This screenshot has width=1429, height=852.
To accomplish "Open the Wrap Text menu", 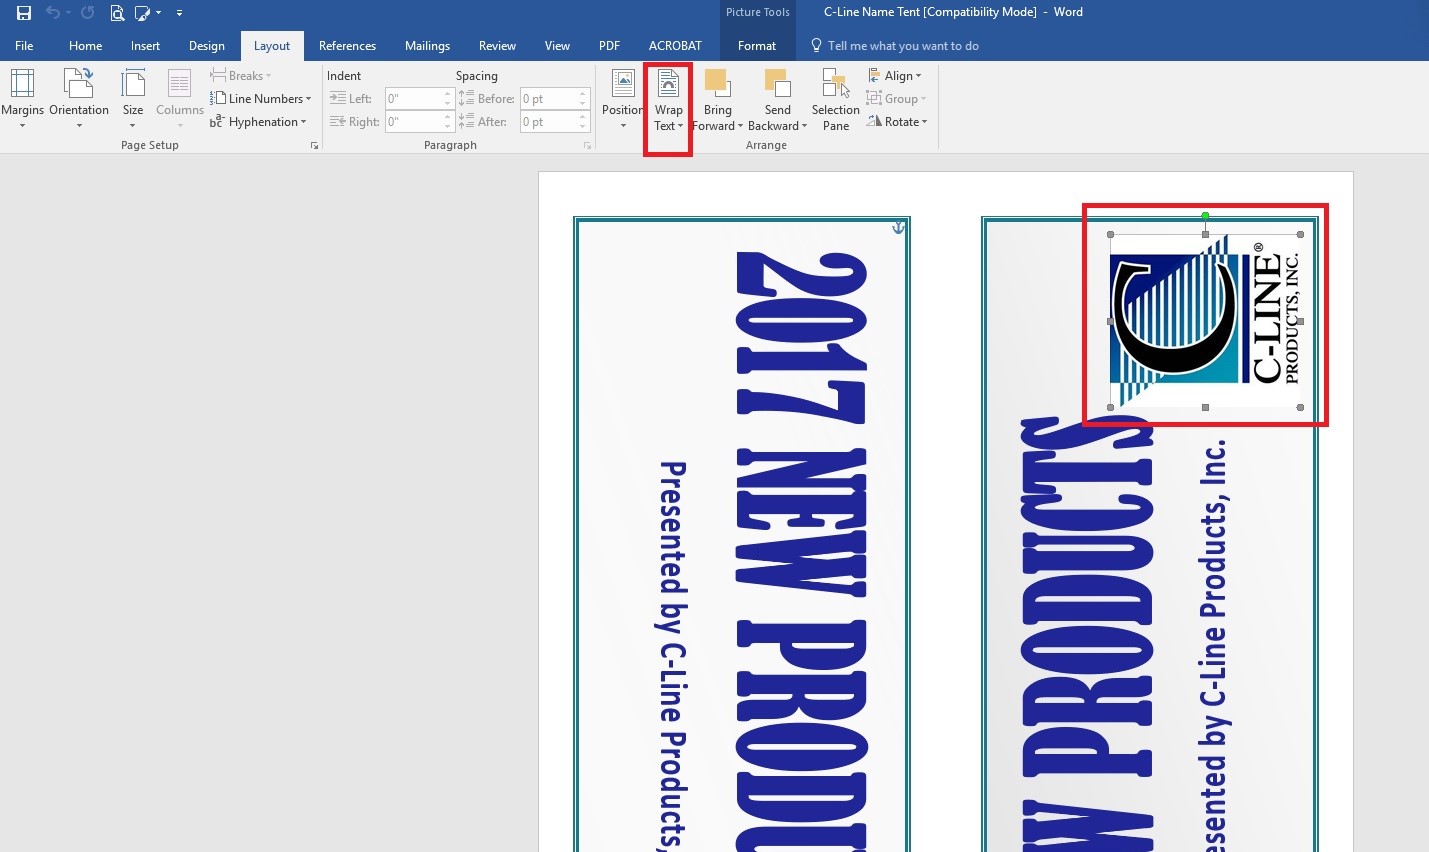I will pos(668,100).
